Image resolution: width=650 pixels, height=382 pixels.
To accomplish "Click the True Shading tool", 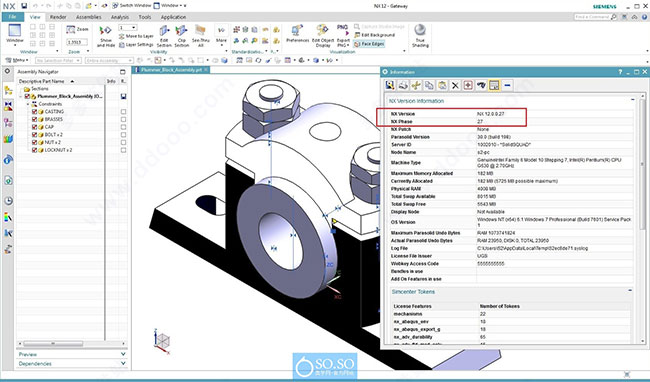I will point(420,36).
